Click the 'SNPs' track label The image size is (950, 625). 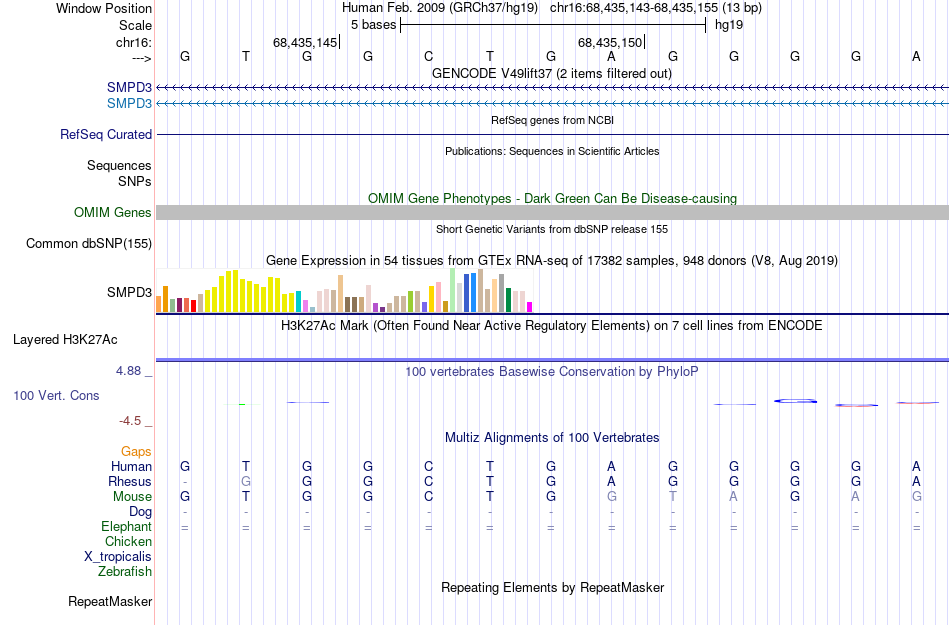click(x=135, y=181)
